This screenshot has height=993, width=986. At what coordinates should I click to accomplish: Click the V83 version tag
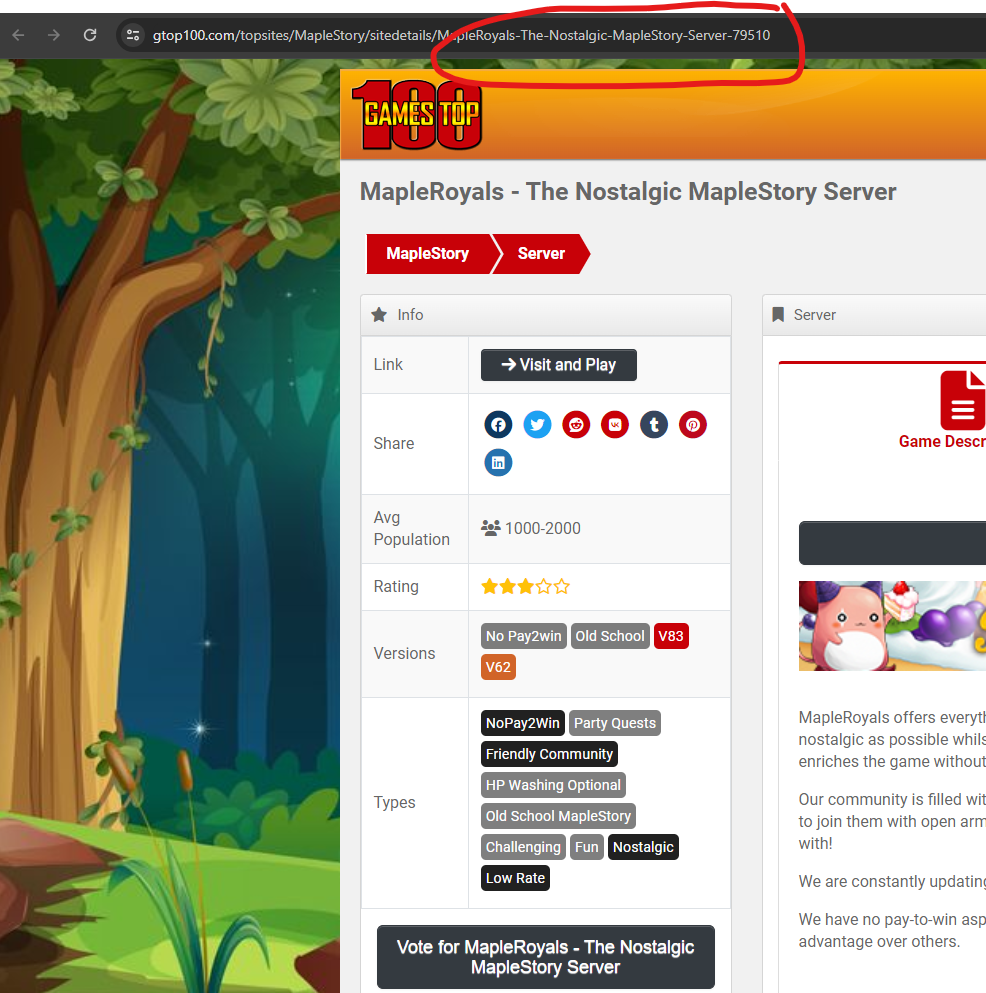[671, 637]
